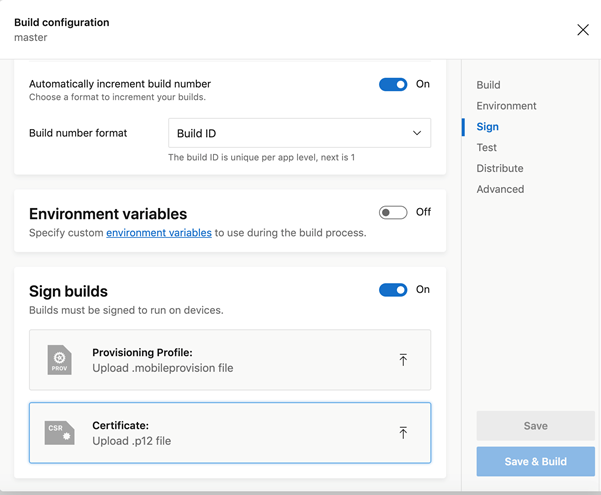The width and height of the screenshot is (601, 495).
Task: Enable the Environment variables toggle
Action: point(393,212)
